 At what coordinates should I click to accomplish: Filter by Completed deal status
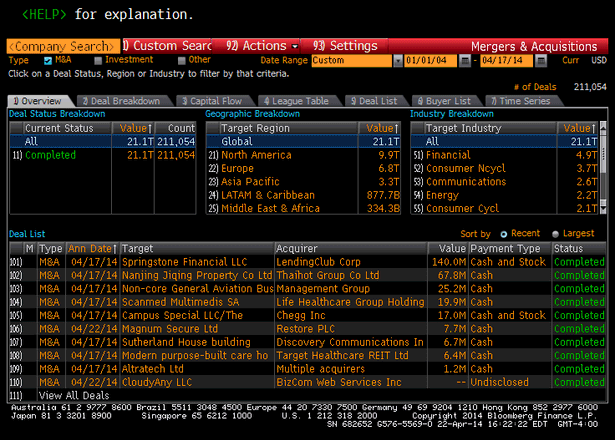pyautogui.click(x=50, y=155)
